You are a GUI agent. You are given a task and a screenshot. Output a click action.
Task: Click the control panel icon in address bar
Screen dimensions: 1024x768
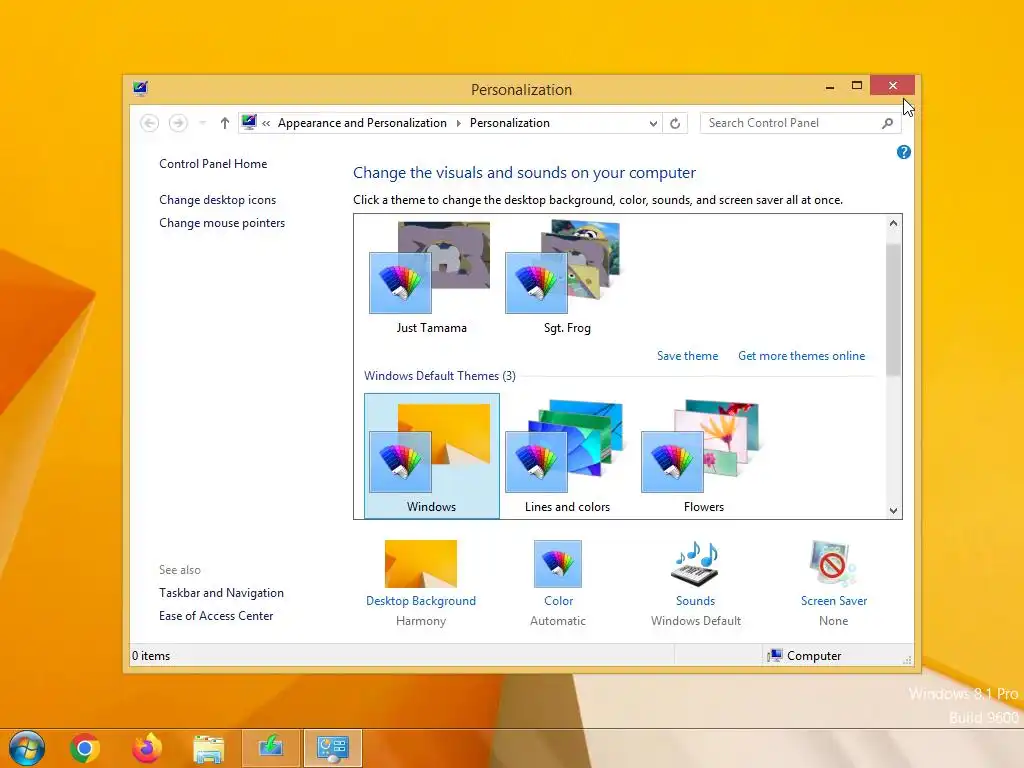click(249, 122)
